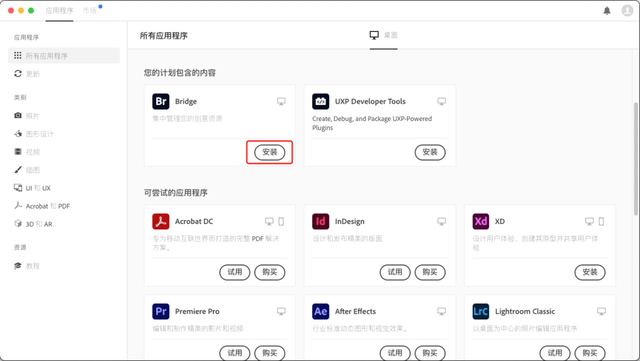
Task: Choose the Acrobat 和 PDF category
Action: click(42, 206)
